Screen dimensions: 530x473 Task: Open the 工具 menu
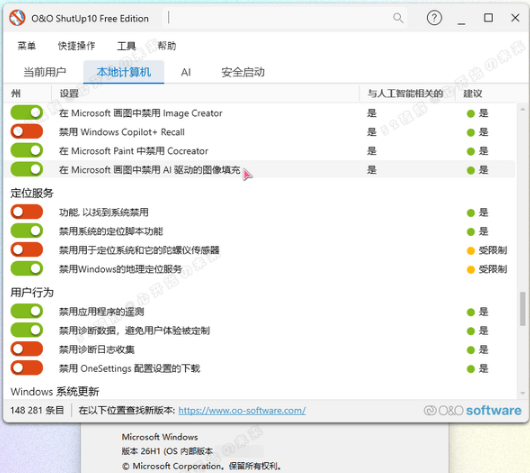[x=126, y=46]
